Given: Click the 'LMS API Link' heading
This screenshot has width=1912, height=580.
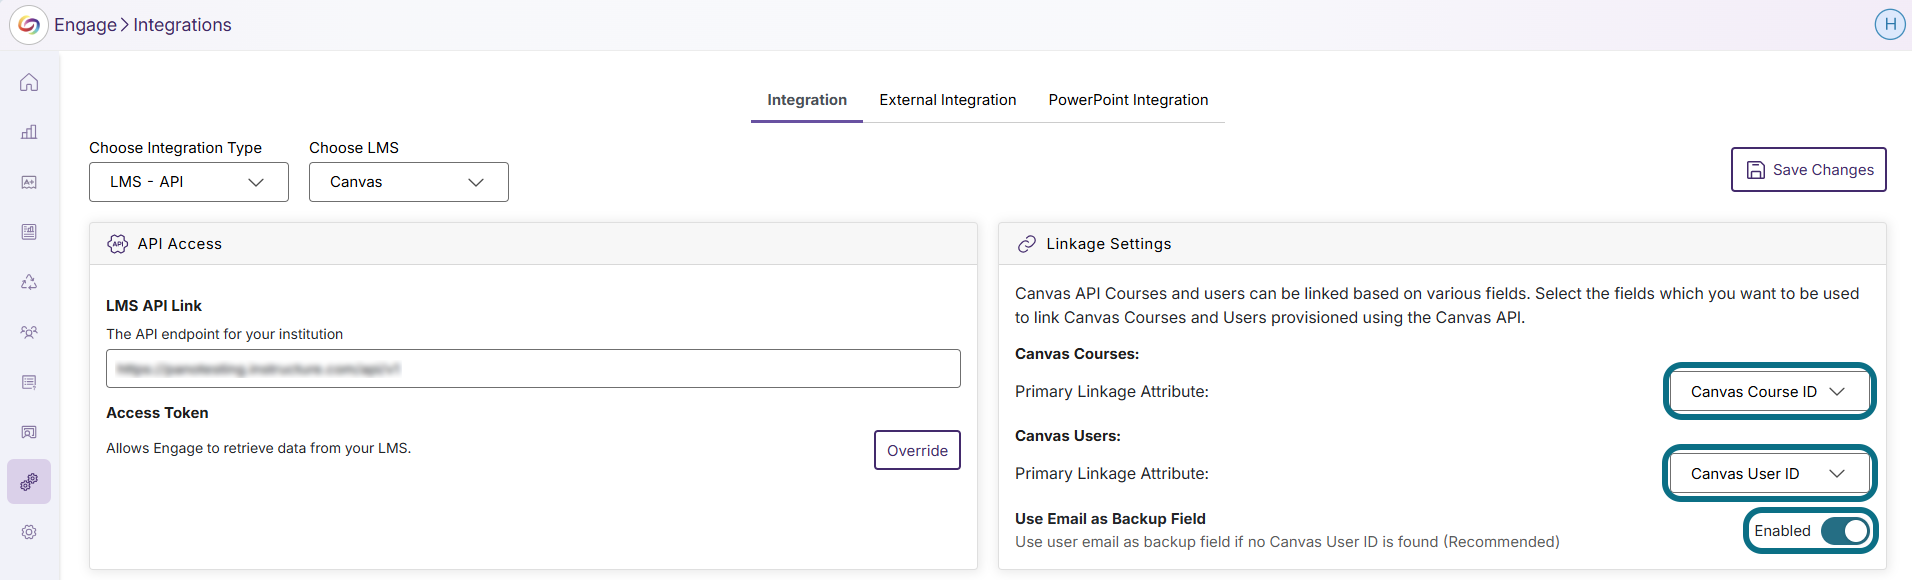Looking at the screenshot, I should [154, 306].
